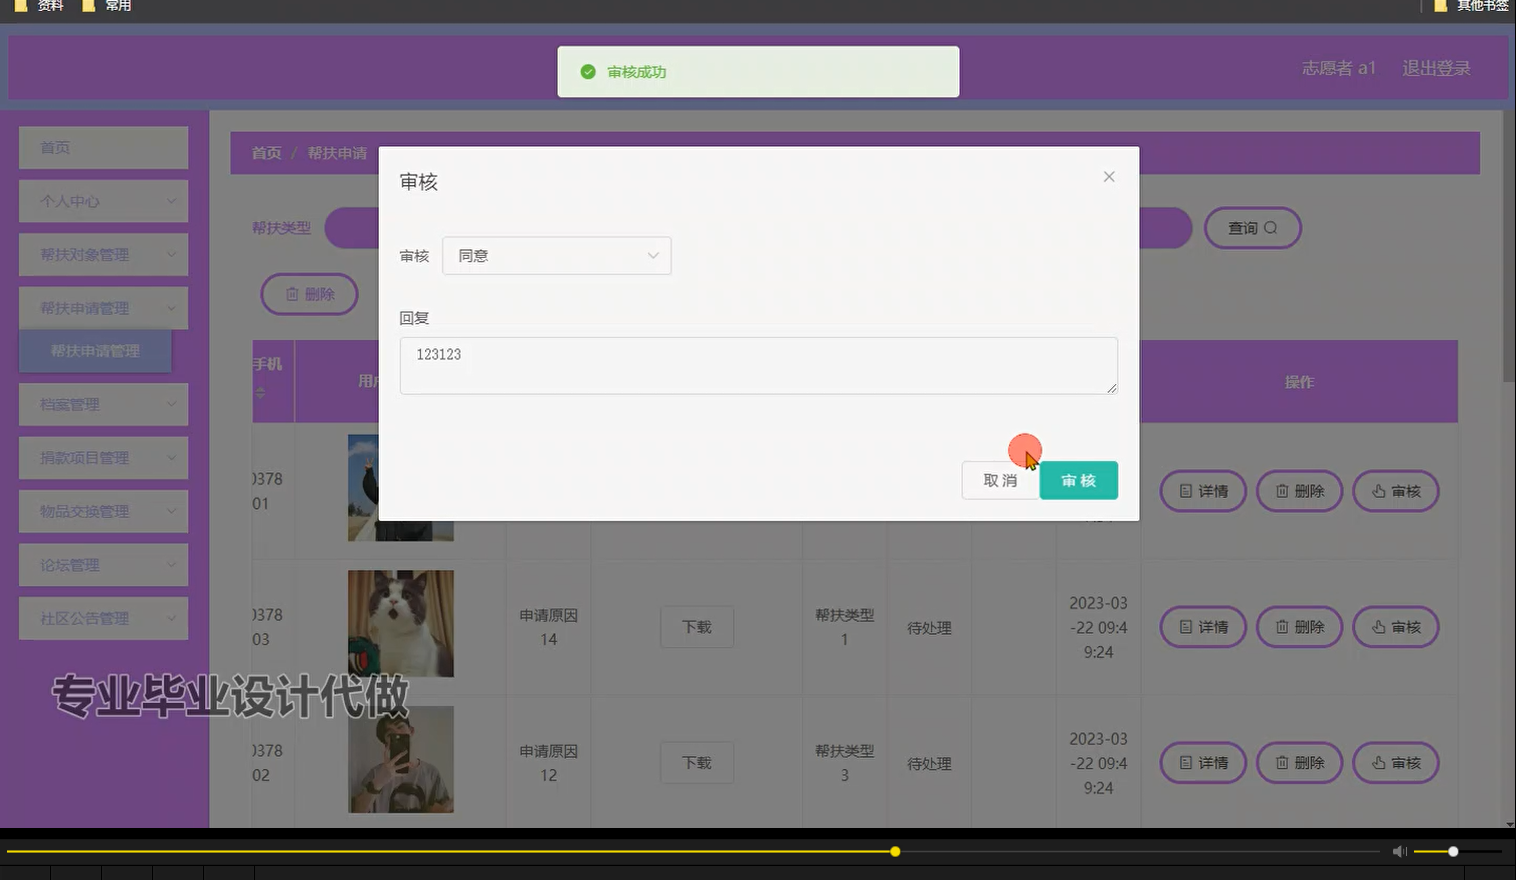This screenshot has height=880, width=1516.
Task: Click 审核 in the first table row
Action: [x=1396, y=491]
